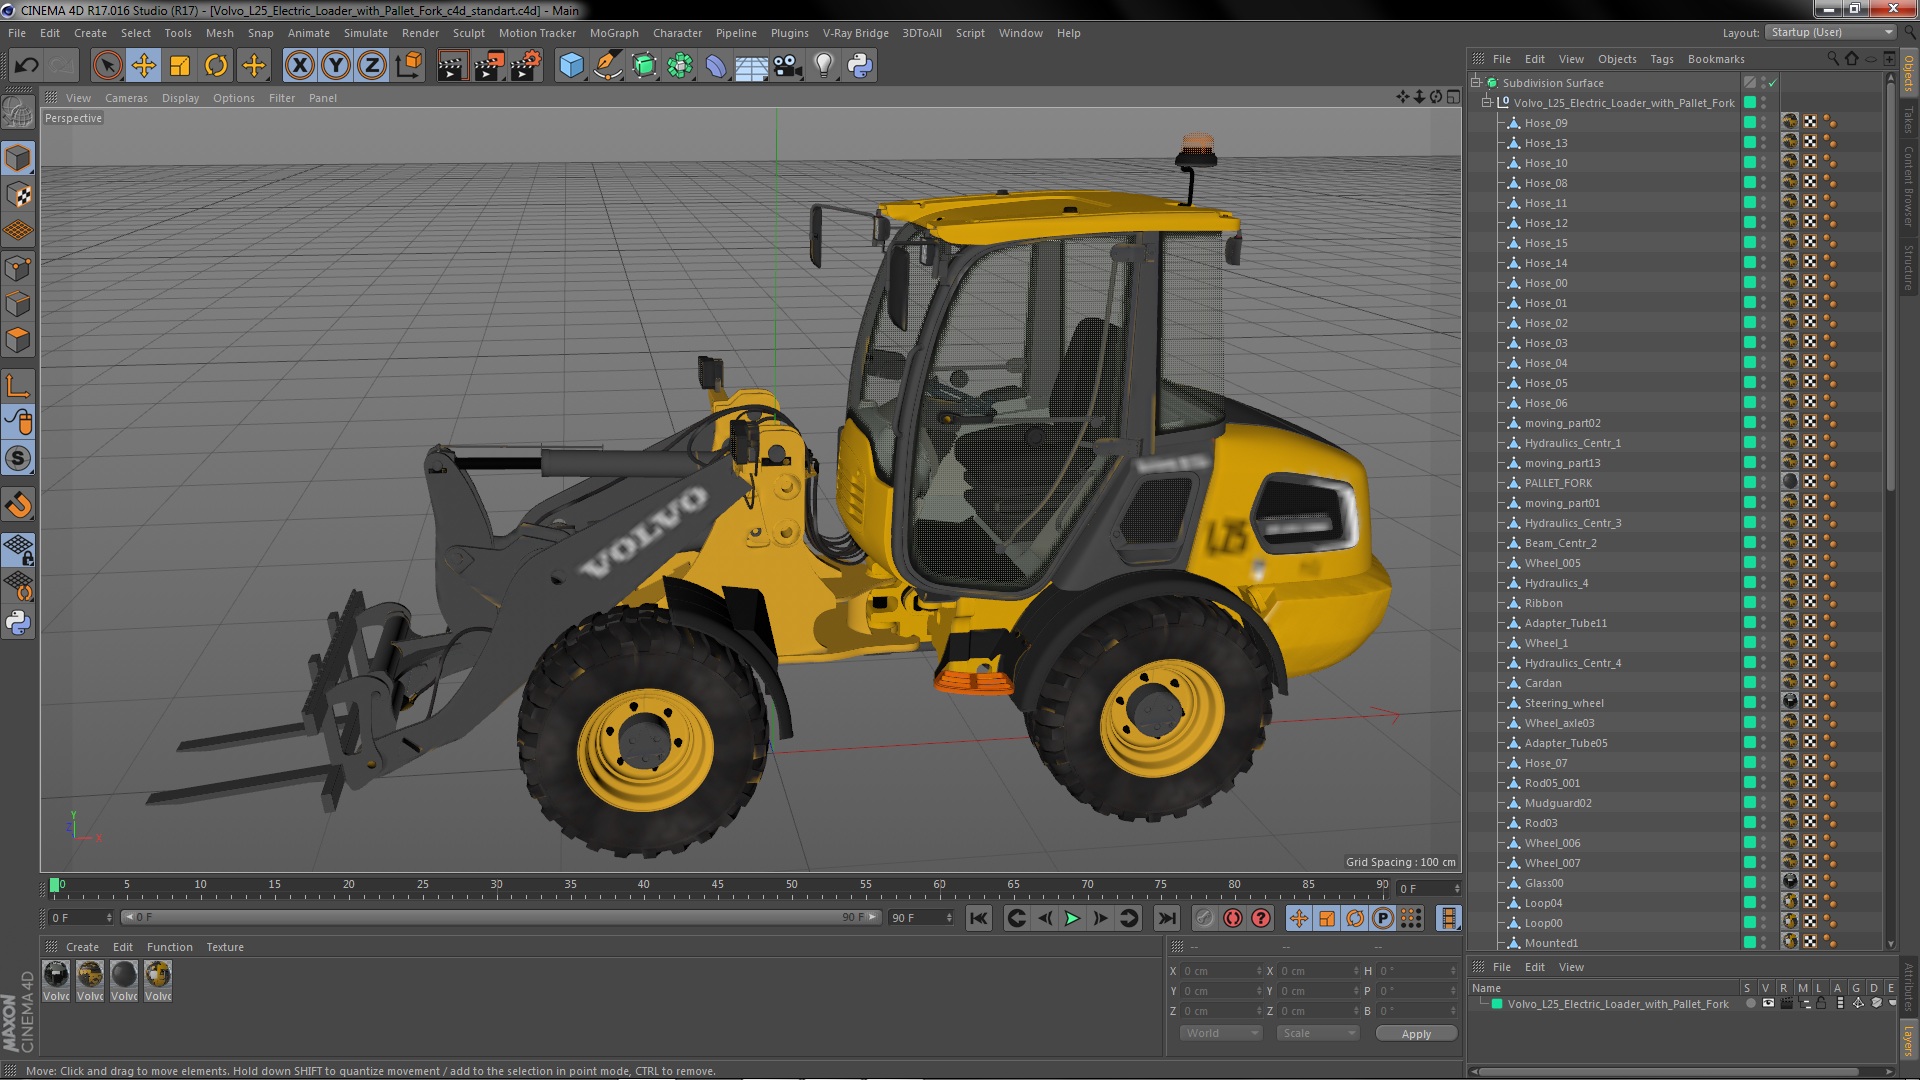The image size is (1920, 1080).
Task: Open Edit Render Settings icon
Action: coord(526,66)
